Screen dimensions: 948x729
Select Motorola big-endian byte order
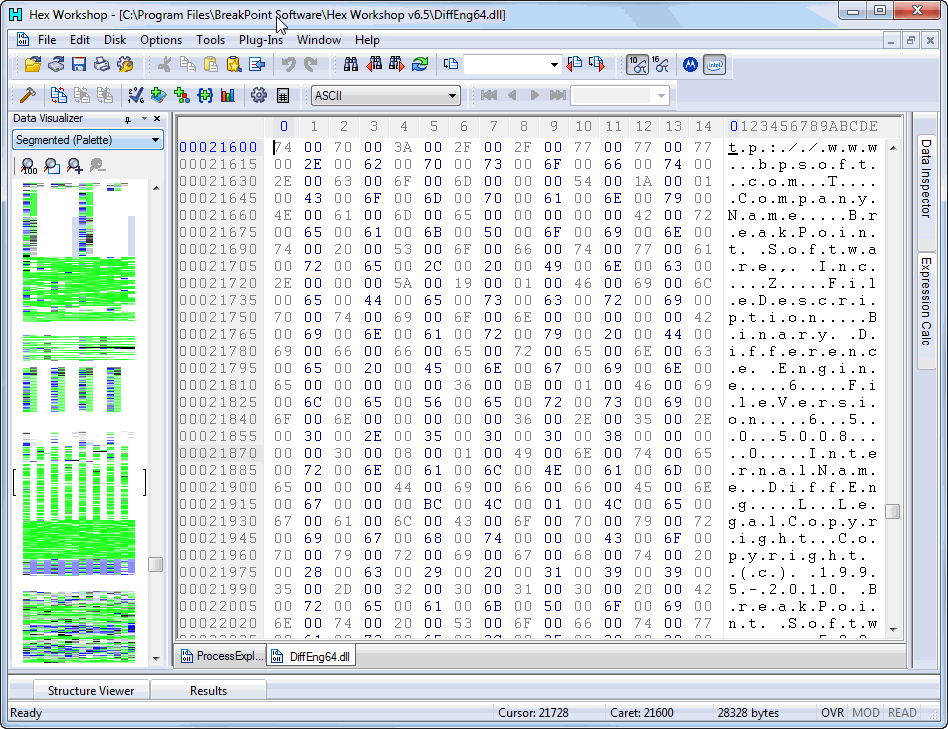(x=690, y=65)
